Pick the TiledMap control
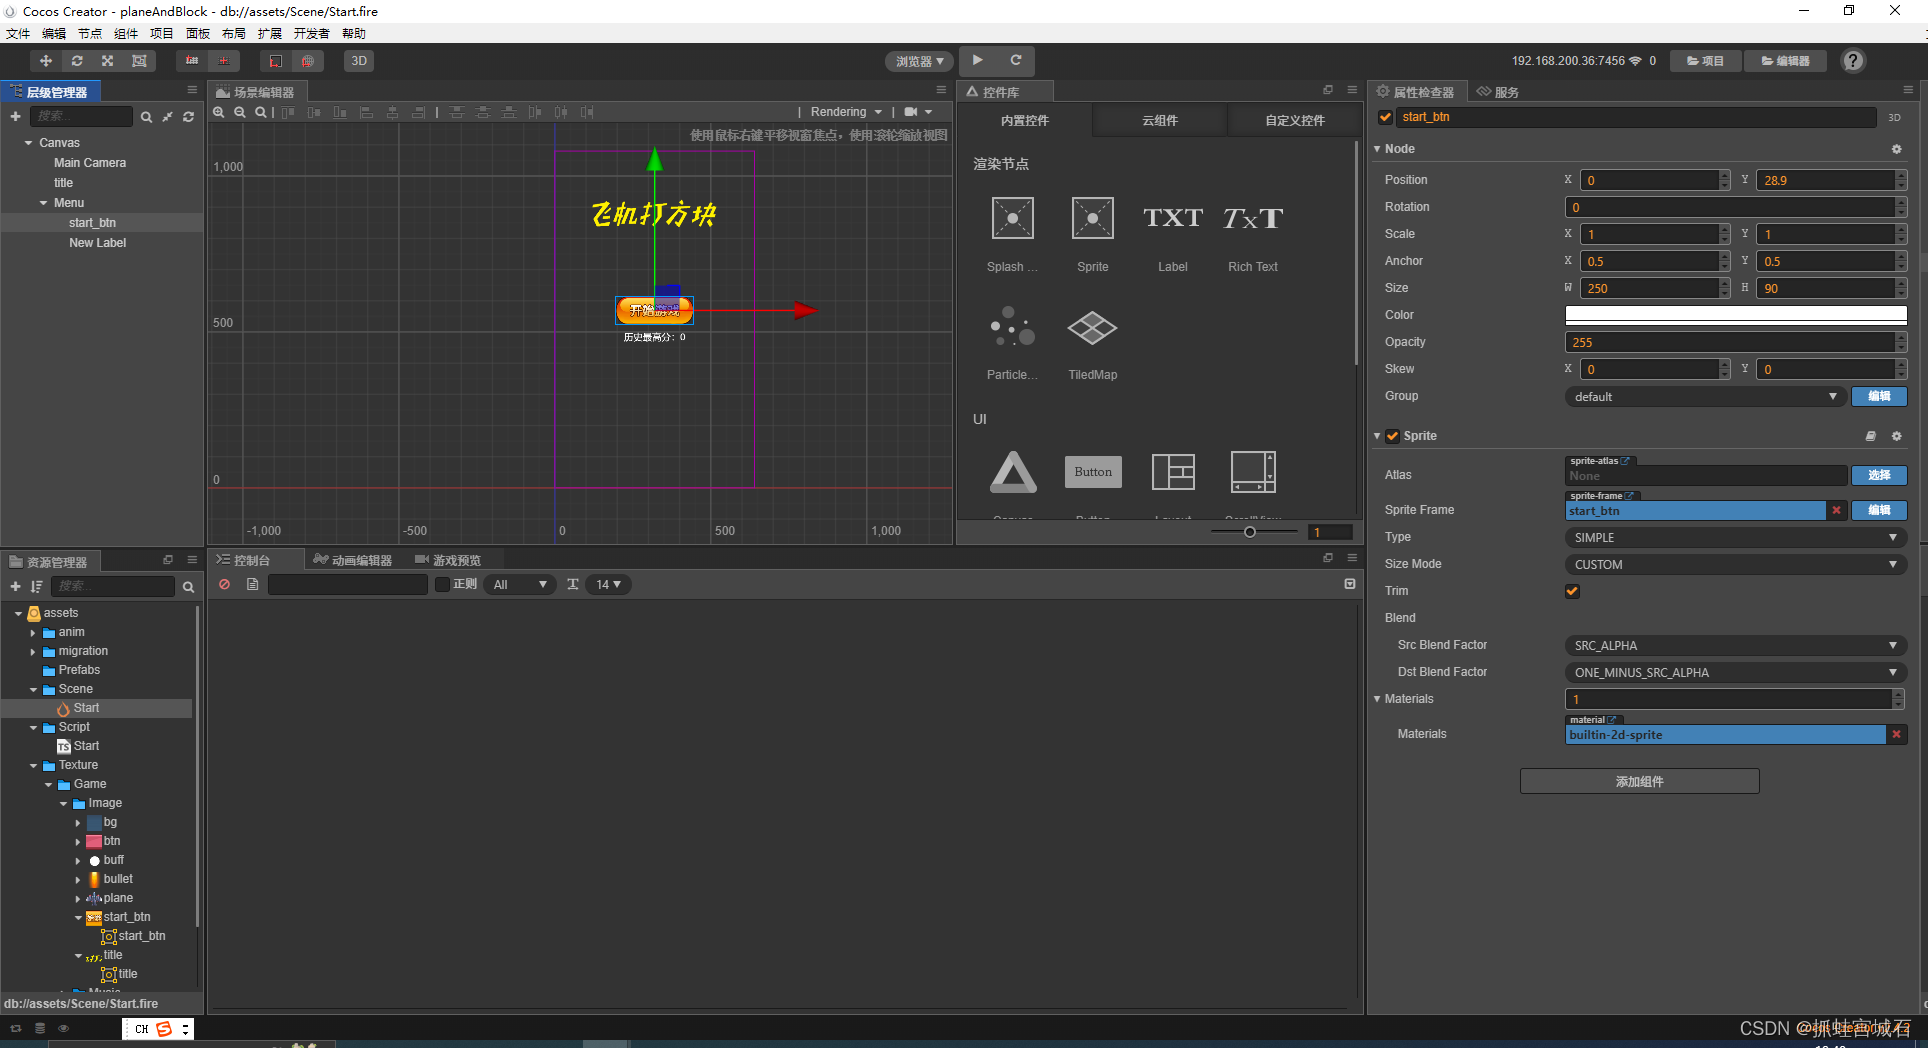 pyautogui.click(x=1092, y=342)
